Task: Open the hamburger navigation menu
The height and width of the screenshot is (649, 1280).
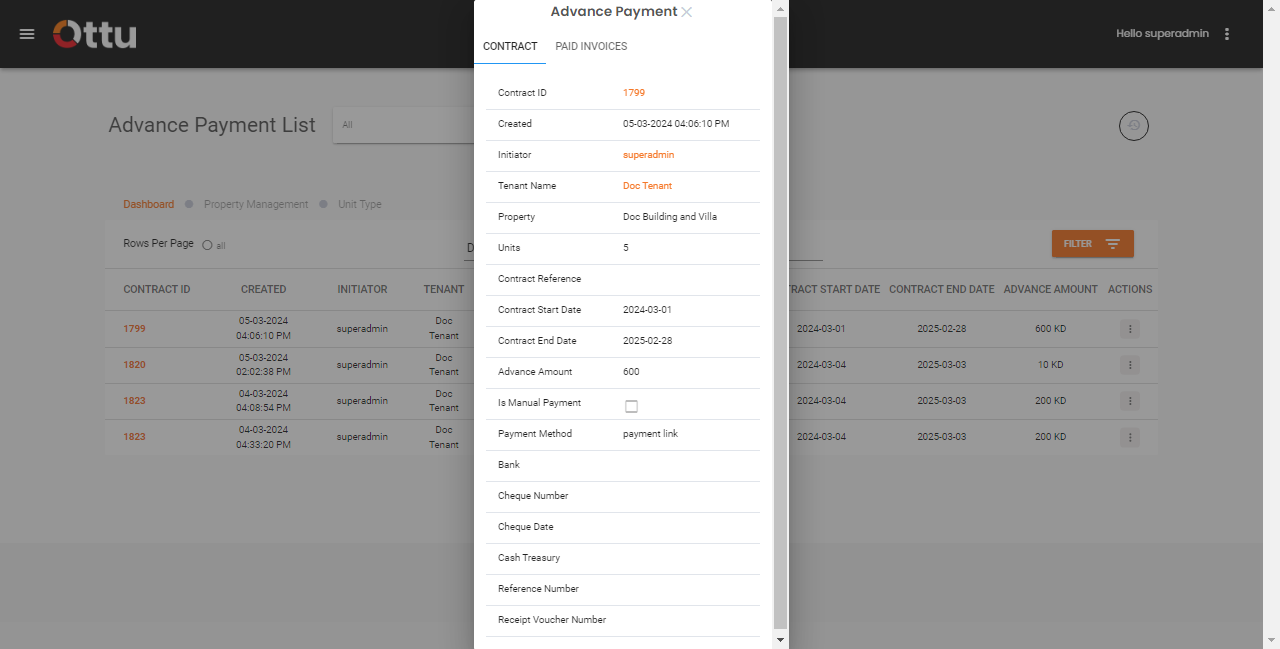Action: (26, 33)
